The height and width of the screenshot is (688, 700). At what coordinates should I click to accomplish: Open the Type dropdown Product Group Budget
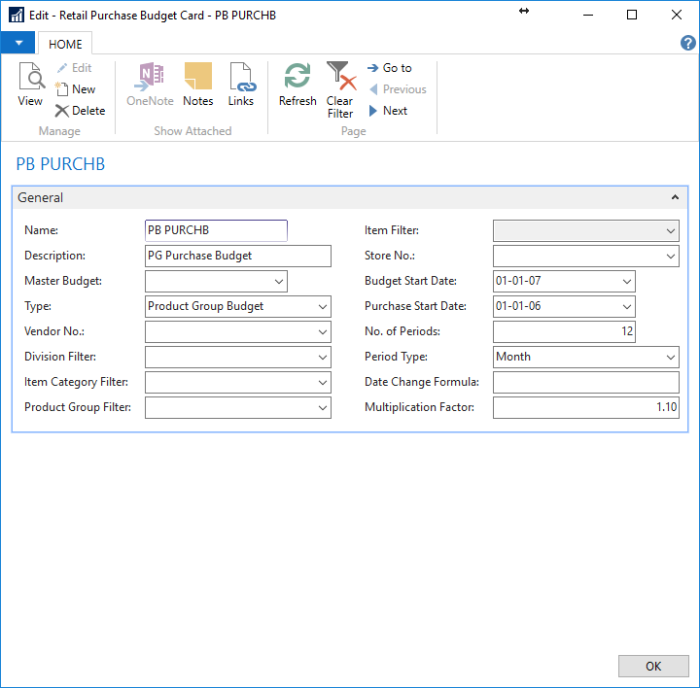(322, 307)
